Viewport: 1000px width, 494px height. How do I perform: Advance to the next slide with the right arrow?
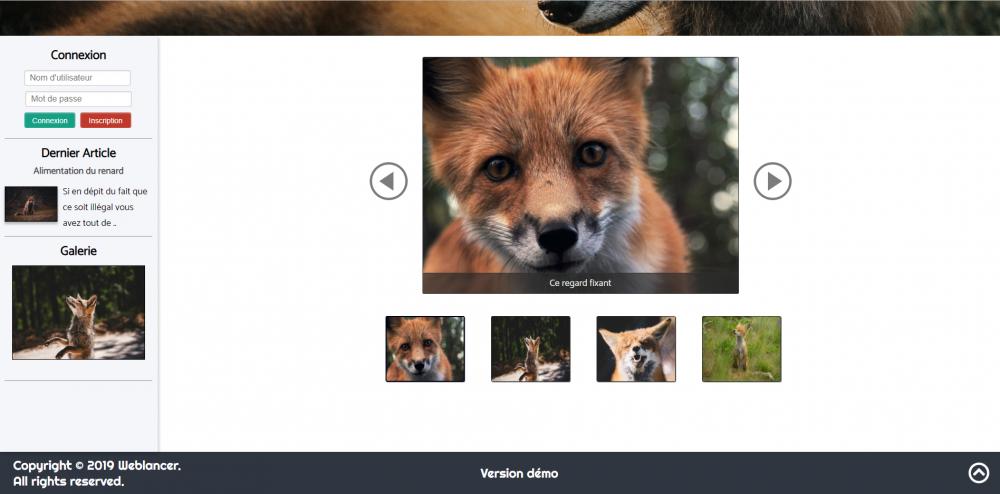click(772, 181)
